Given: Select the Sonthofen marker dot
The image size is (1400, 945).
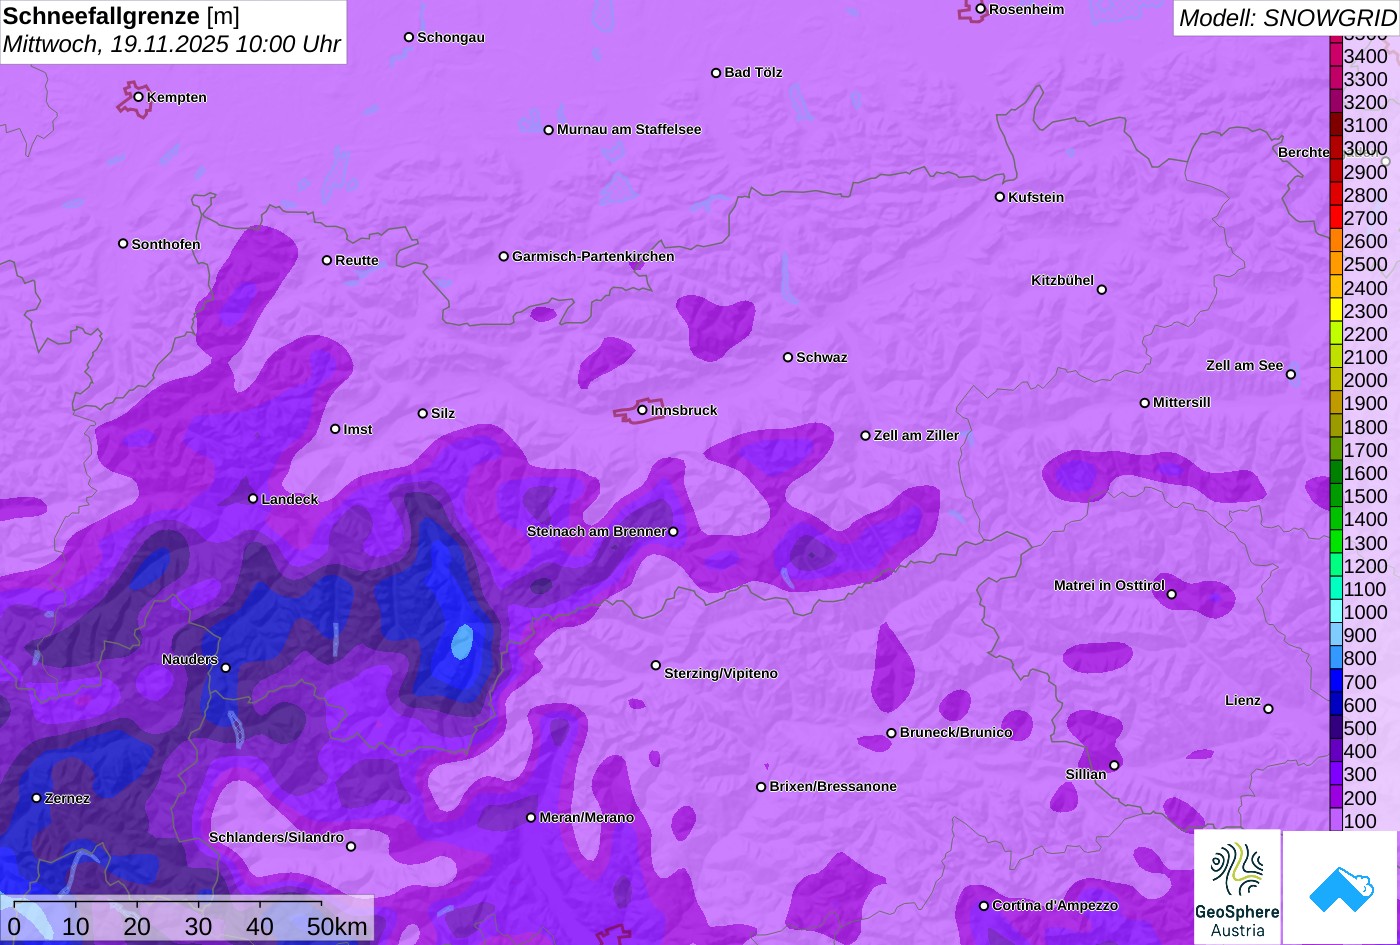Looking at the screenshot, I should pos(123,244).
